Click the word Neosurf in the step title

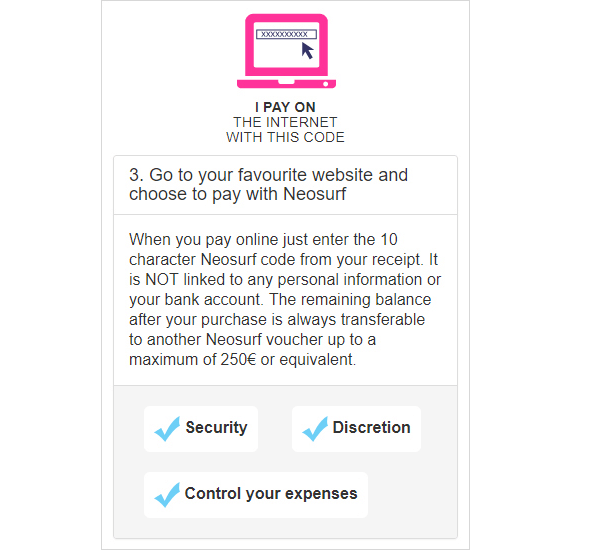click(x=314, y=194)
